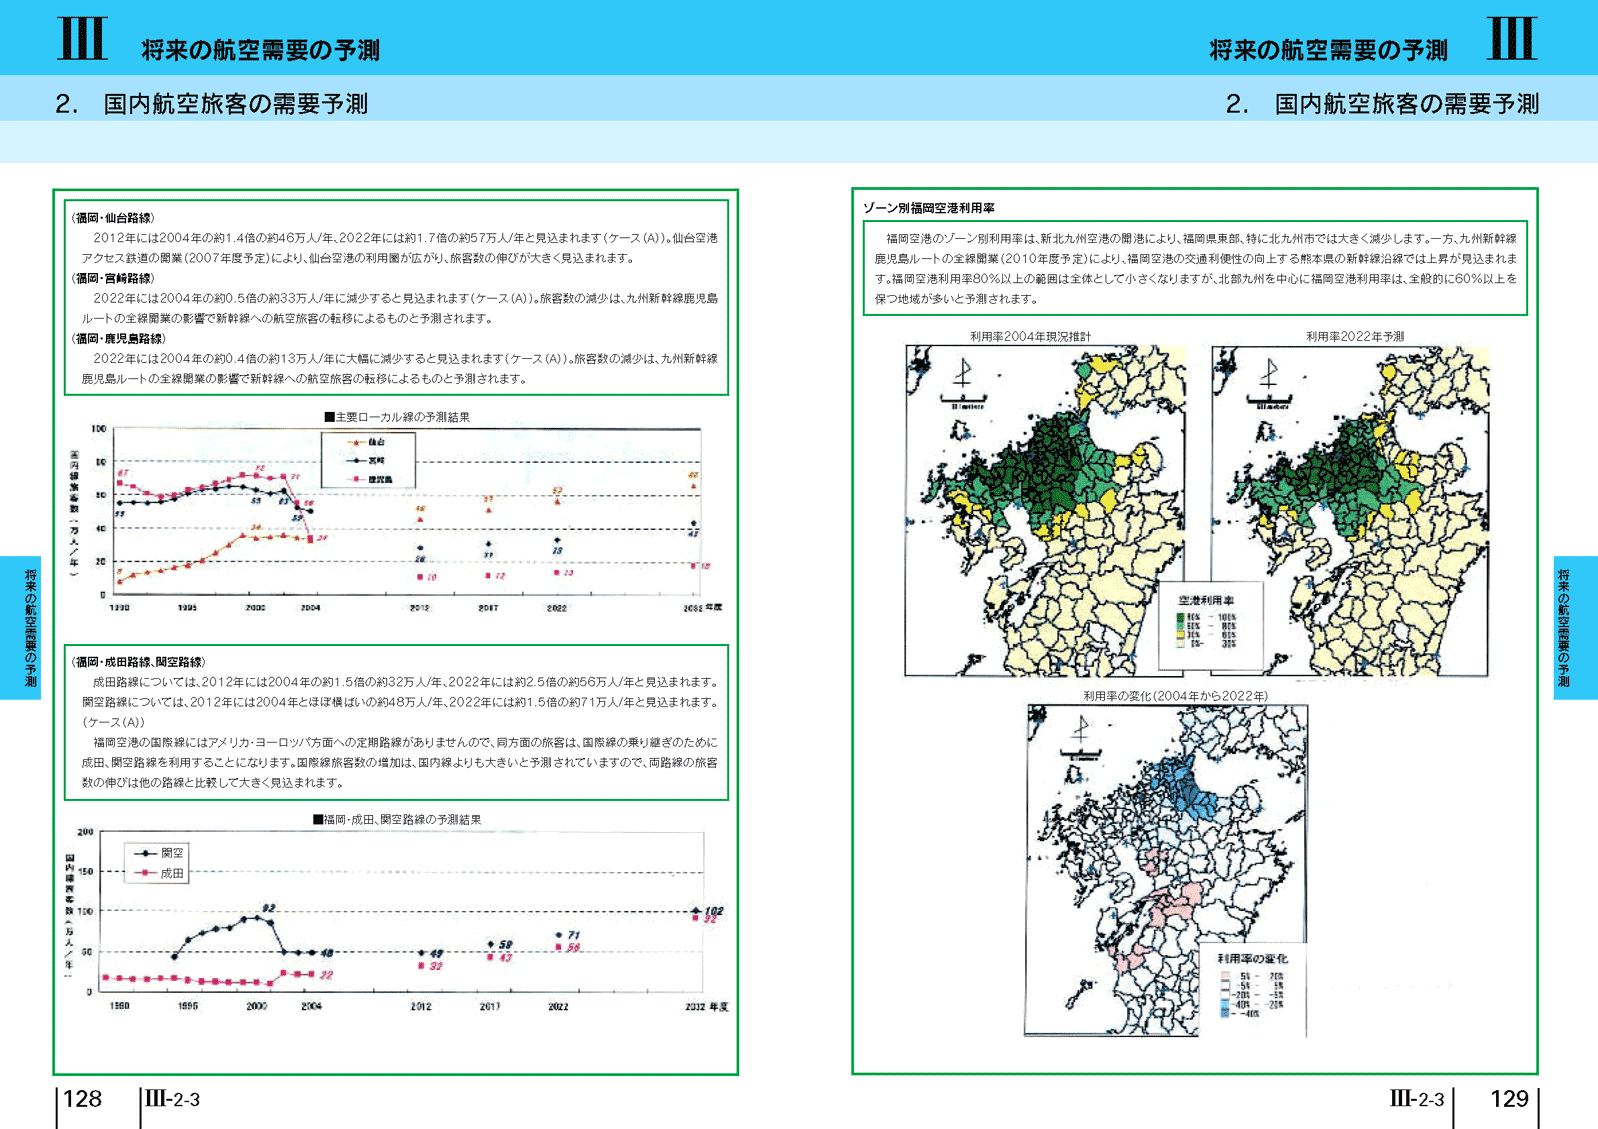This screenshot has width=1598, height=1129.
Task: Click the (福岡・鹿児島路線) heading
Action: click(x=118, y=338)
